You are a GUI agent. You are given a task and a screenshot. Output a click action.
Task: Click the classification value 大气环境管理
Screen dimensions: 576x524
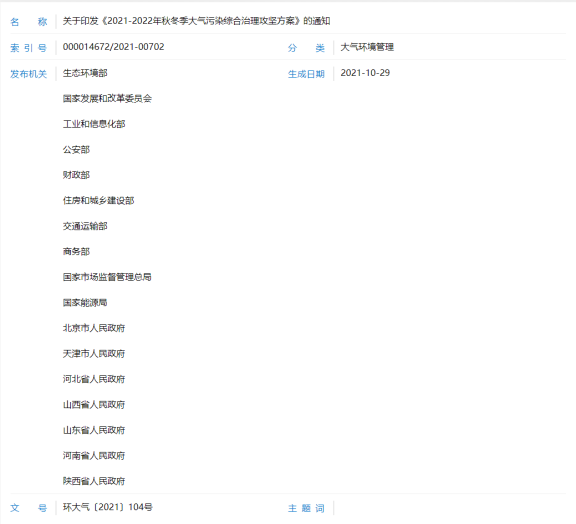(367, 47)
